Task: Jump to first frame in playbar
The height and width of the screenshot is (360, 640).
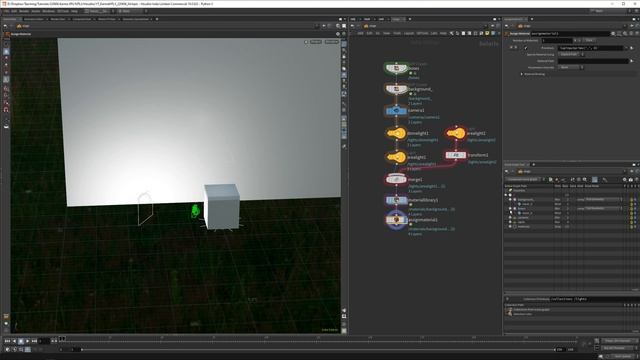Action: [x=7, y=340]
